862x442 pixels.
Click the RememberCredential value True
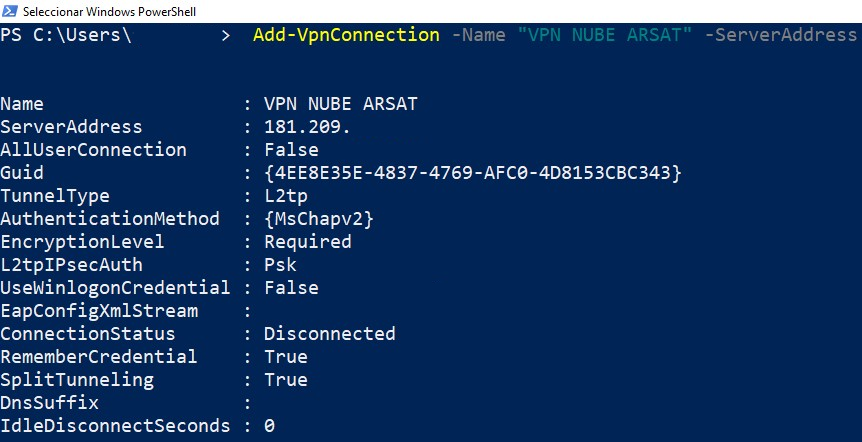286,357
